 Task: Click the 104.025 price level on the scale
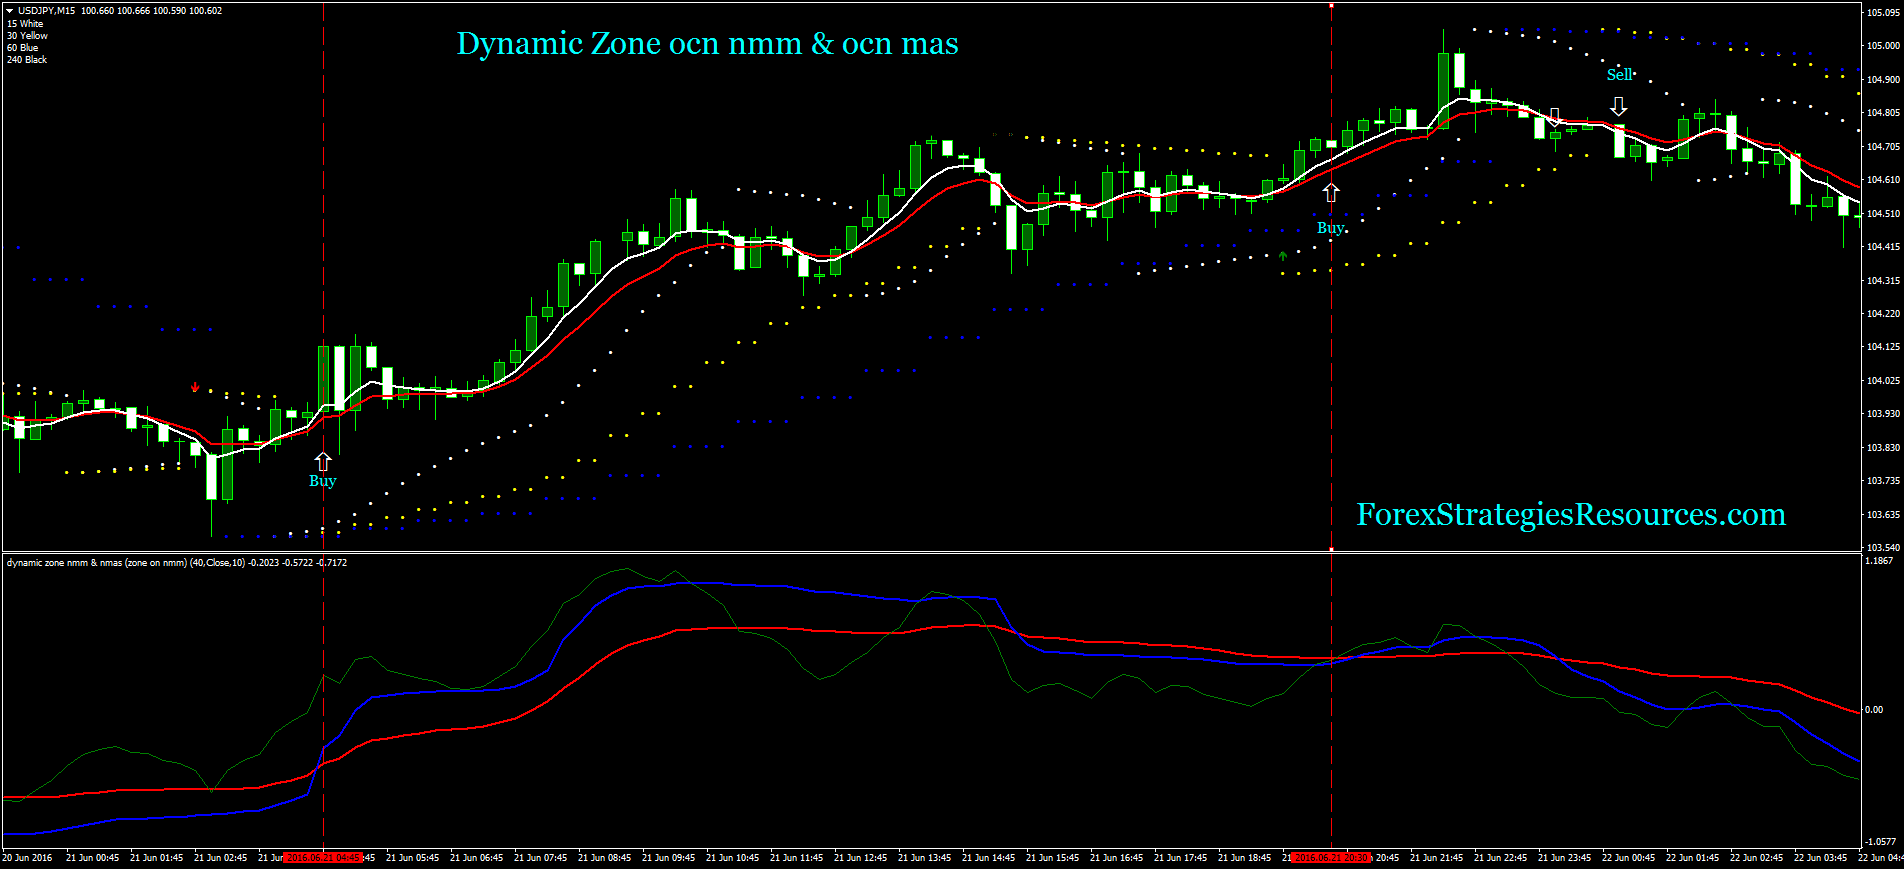click(1883, 380)
